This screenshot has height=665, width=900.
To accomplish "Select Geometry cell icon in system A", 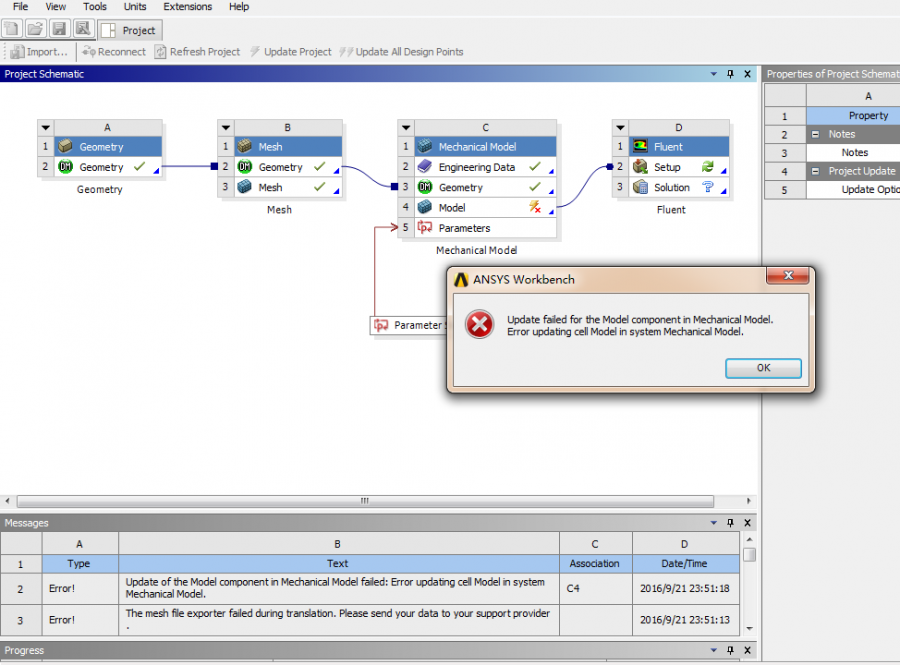I will click(65, 167).
